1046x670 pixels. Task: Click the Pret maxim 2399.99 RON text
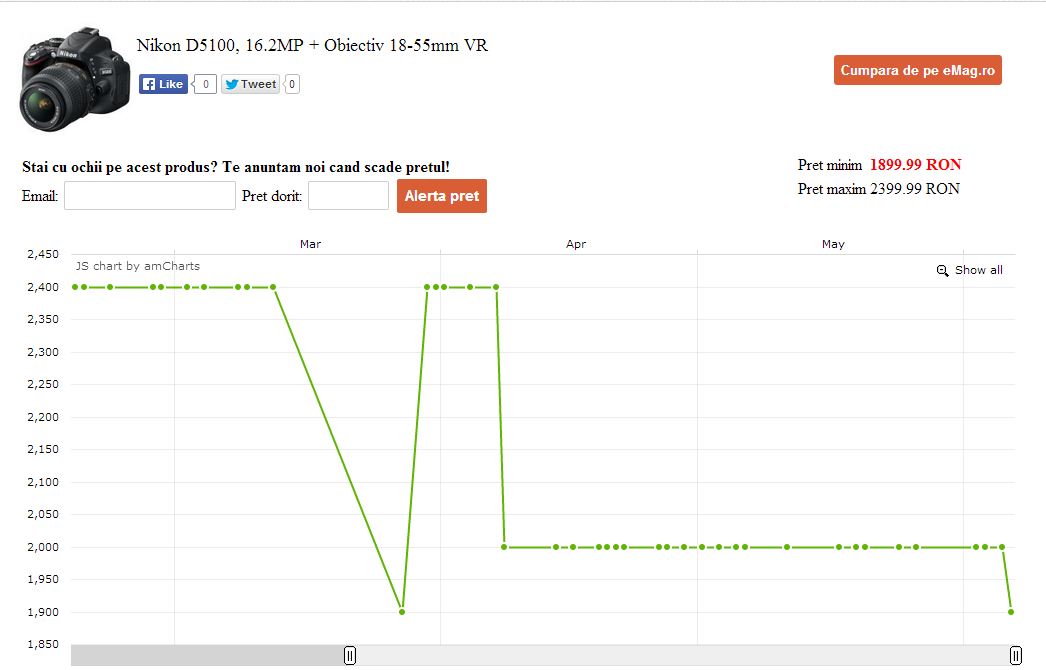pos(879,189)
